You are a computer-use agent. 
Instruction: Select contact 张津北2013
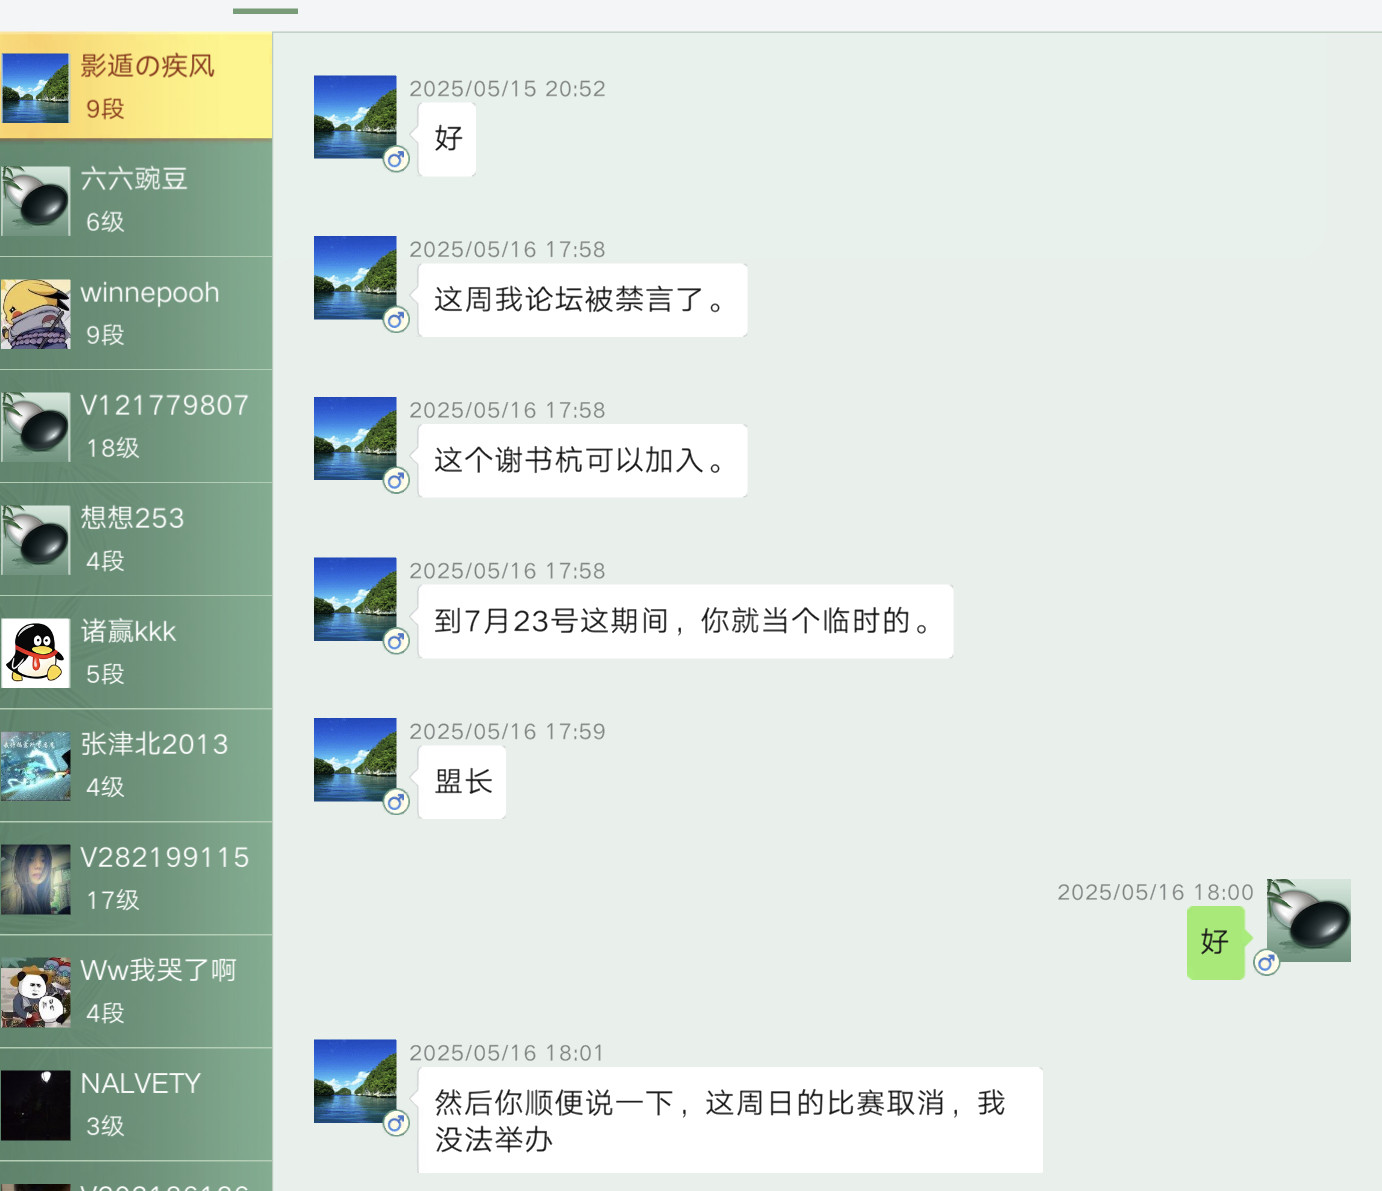point(136,765)
